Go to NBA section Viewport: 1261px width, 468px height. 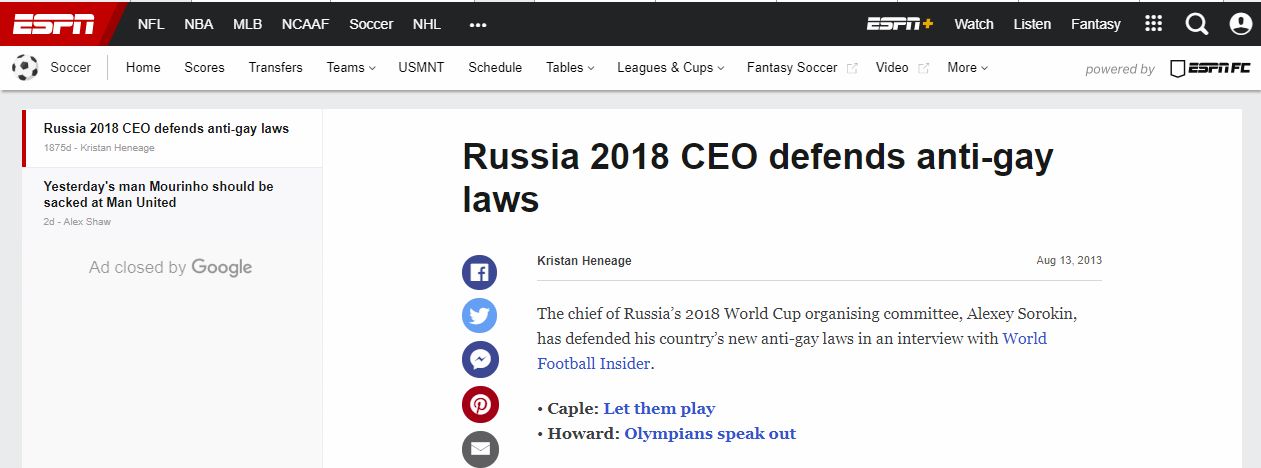(x=199, y=24)
